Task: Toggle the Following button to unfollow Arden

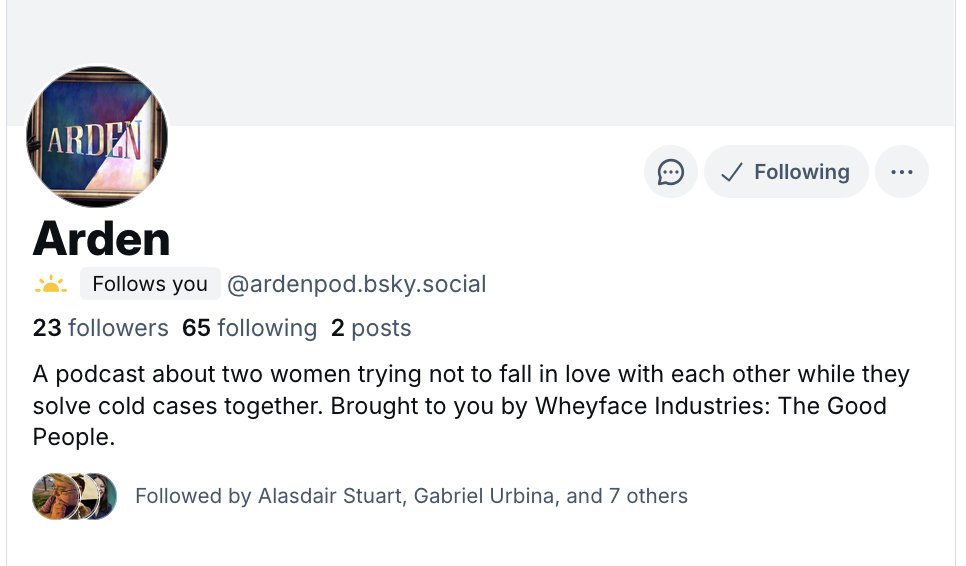Action: (786, 172)
